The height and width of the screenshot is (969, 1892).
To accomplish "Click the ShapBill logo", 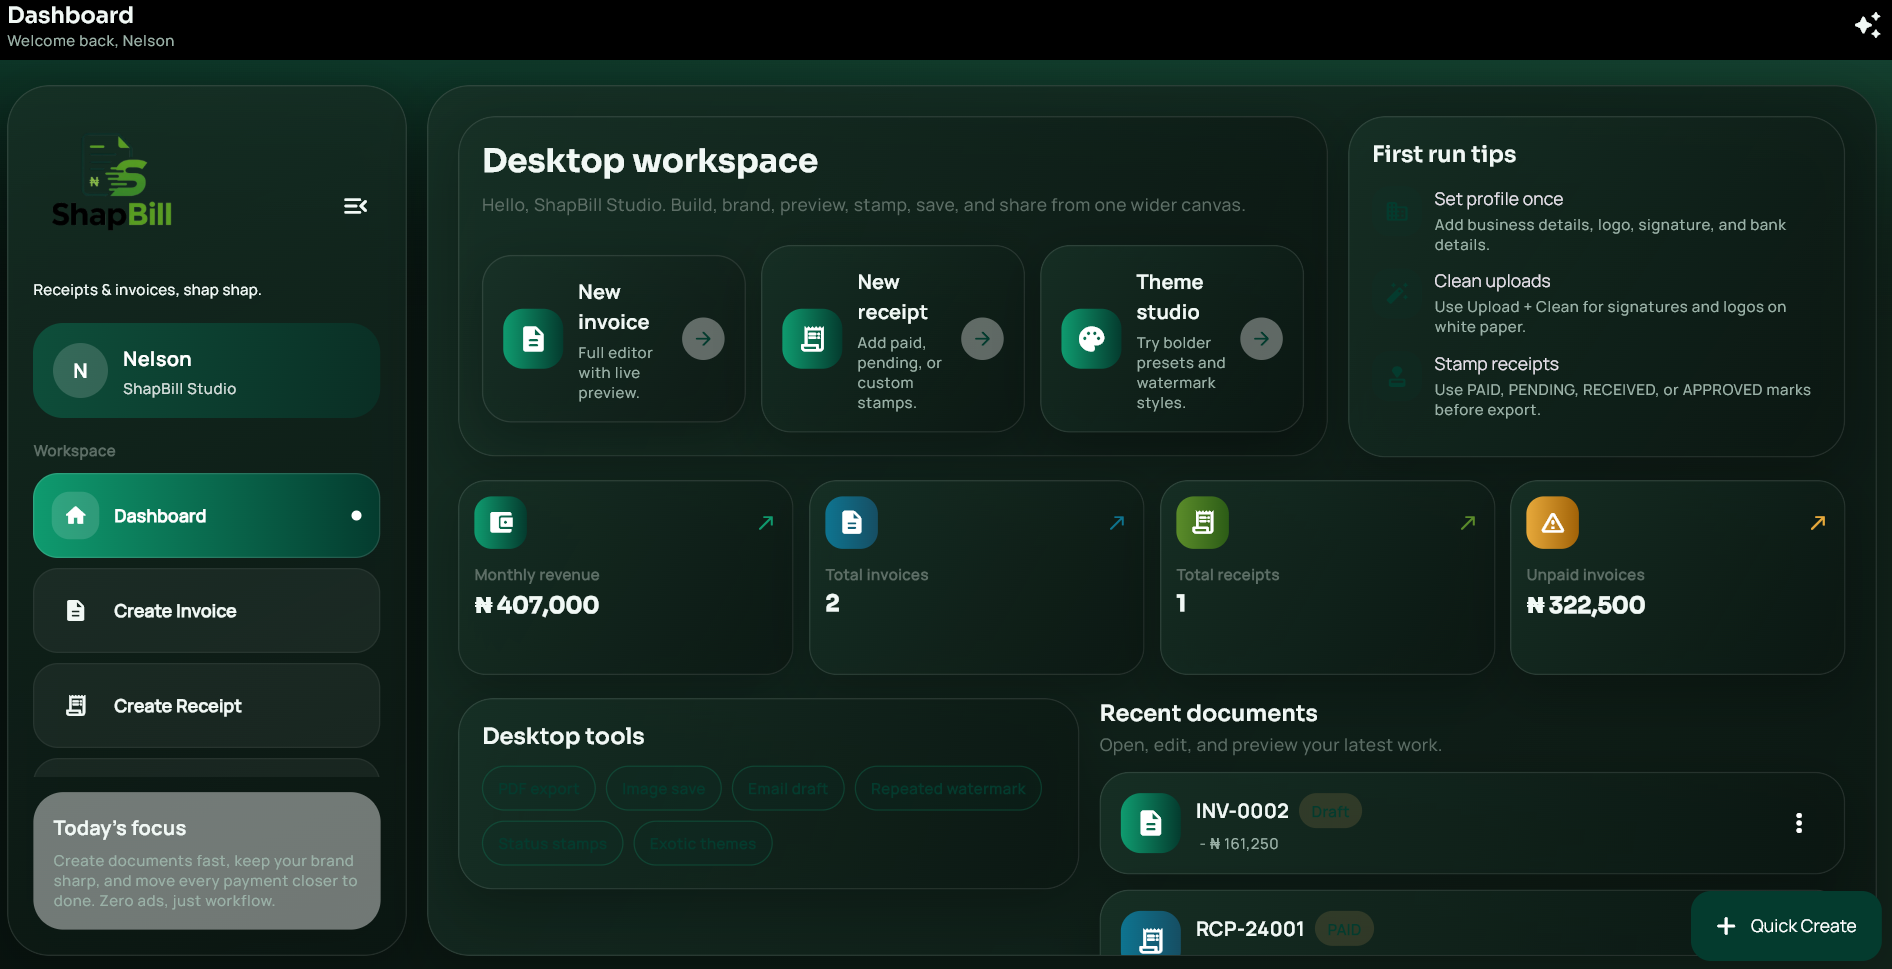I will (x=112, y=182).
